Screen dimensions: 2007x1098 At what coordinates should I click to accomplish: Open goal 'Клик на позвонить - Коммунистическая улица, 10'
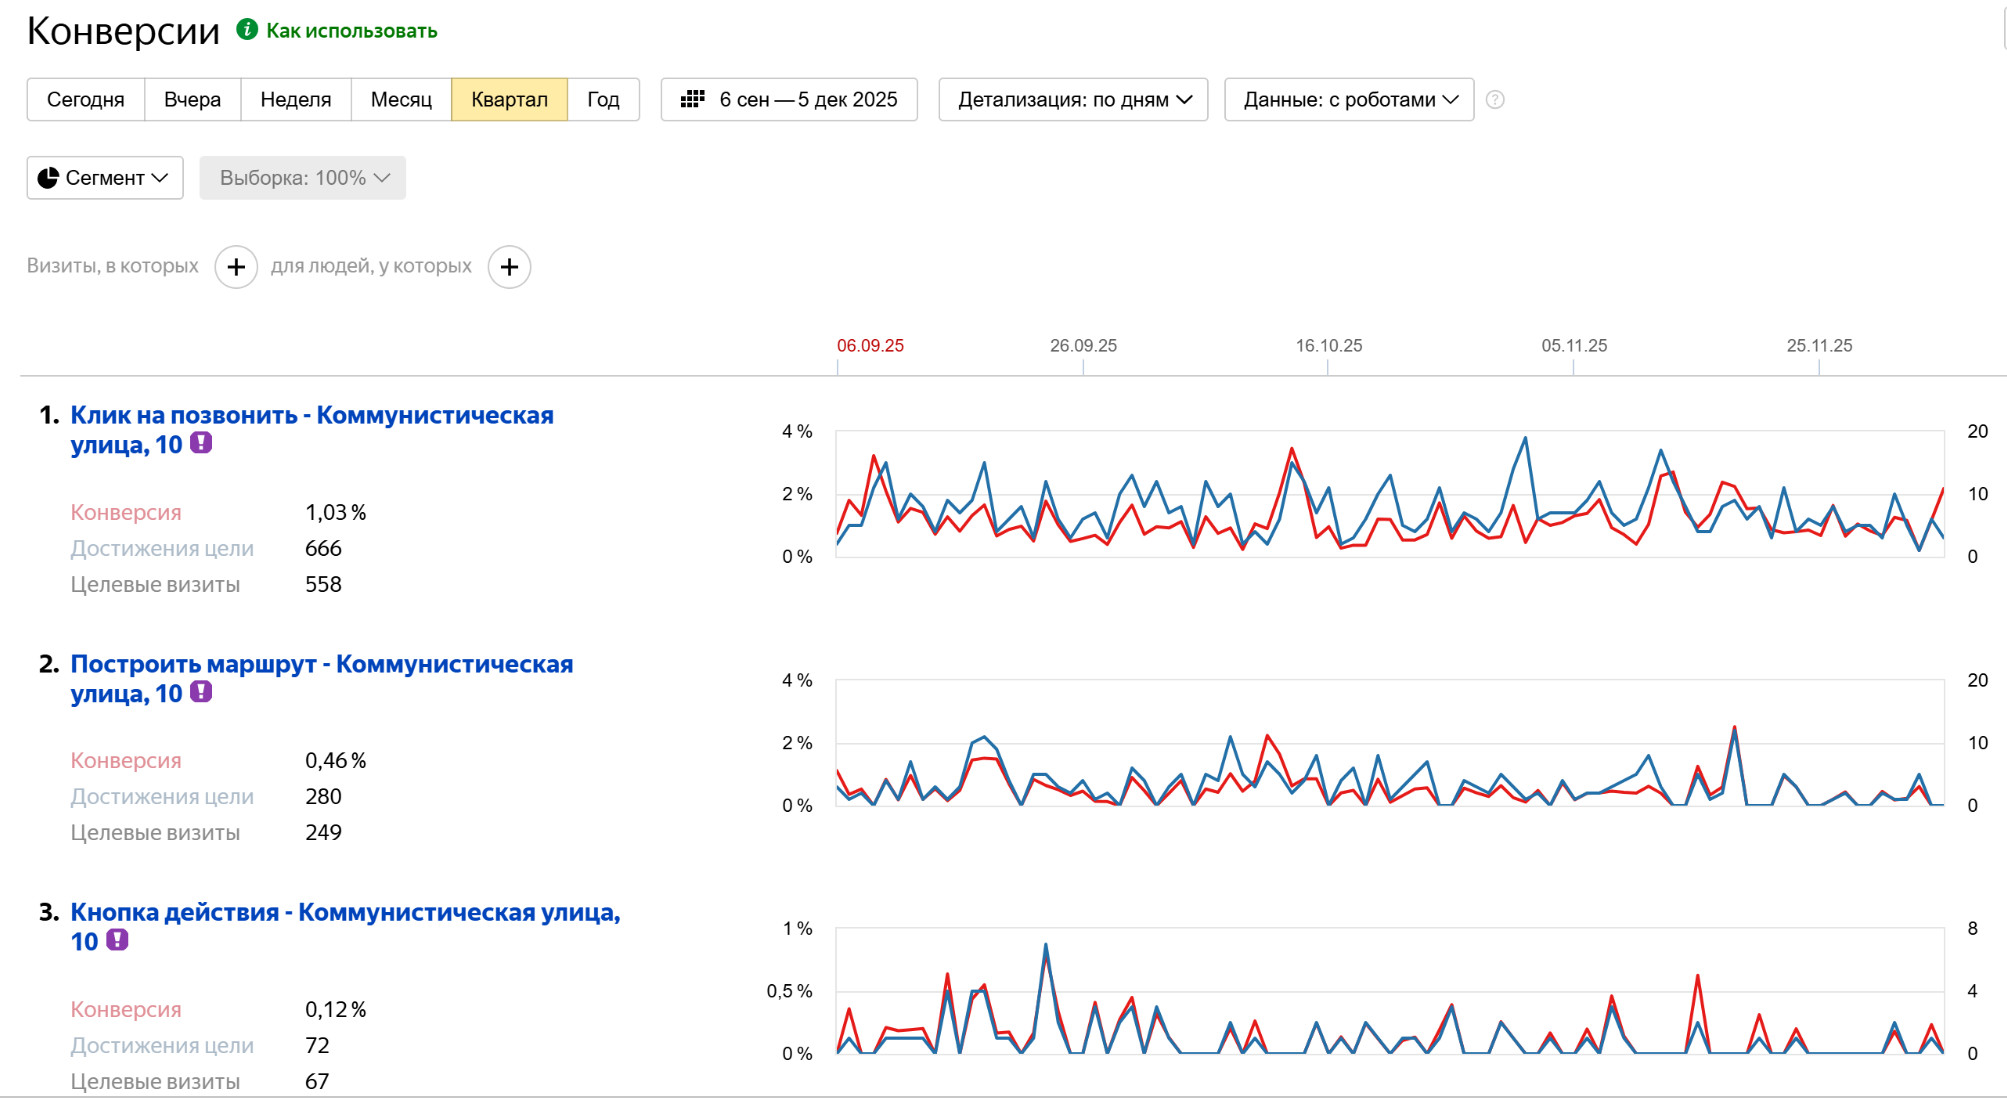click(312, 429)
